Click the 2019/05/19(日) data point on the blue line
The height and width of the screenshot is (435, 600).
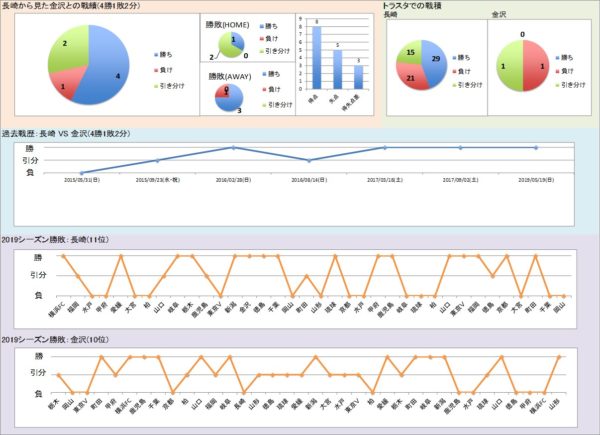[536, 148]
